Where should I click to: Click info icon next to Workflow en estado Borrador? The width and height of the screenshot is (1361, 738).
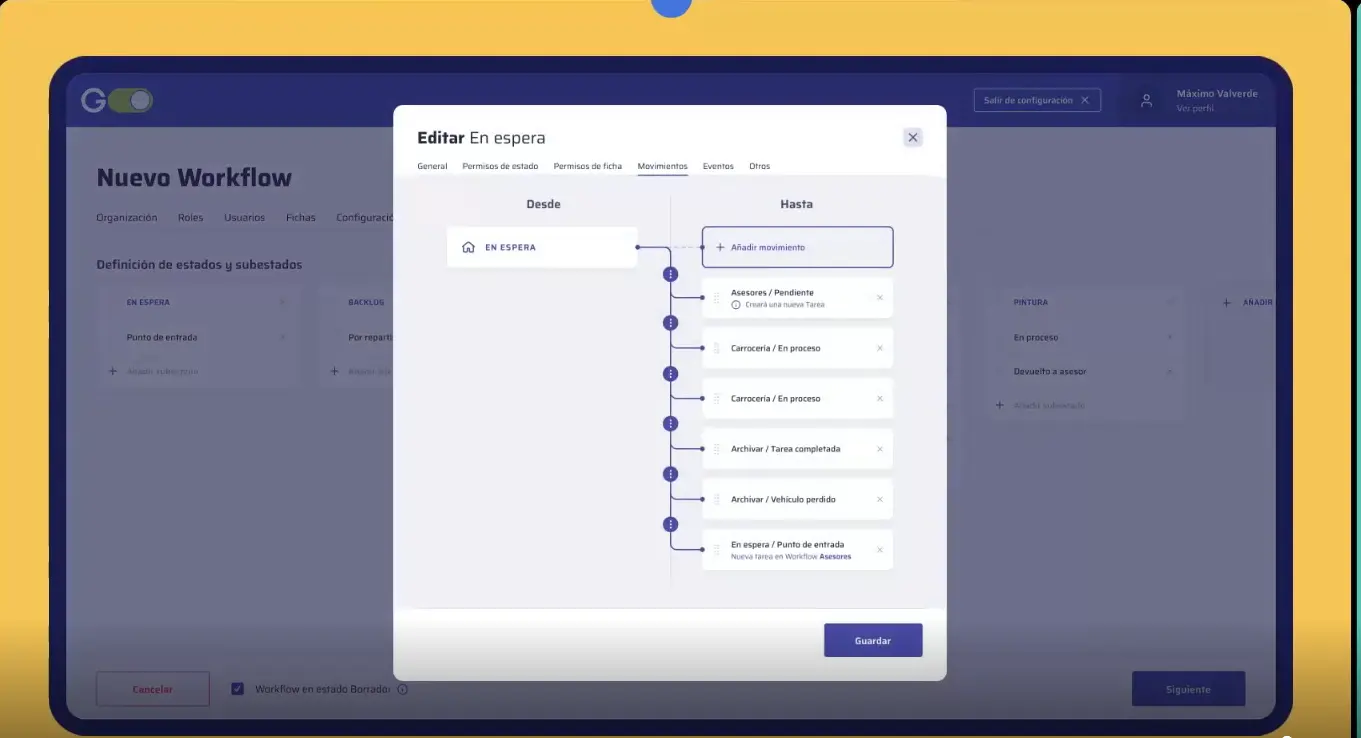point(402,689)
